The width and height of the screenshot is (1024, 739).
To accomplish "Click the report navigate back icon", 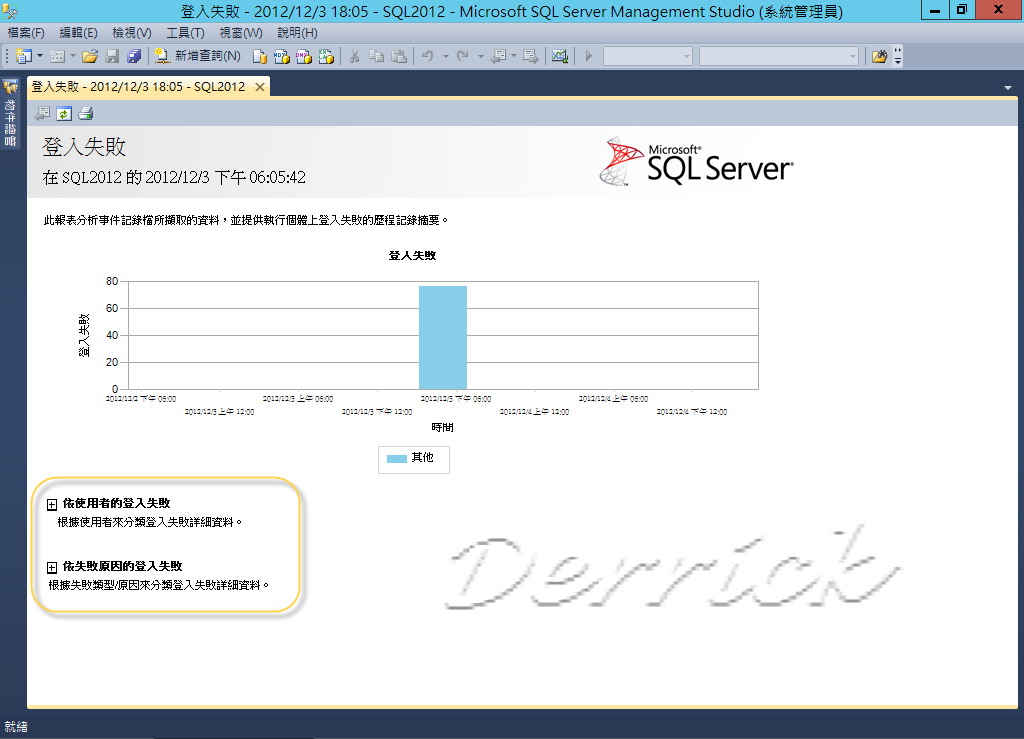I will (42, 114).
